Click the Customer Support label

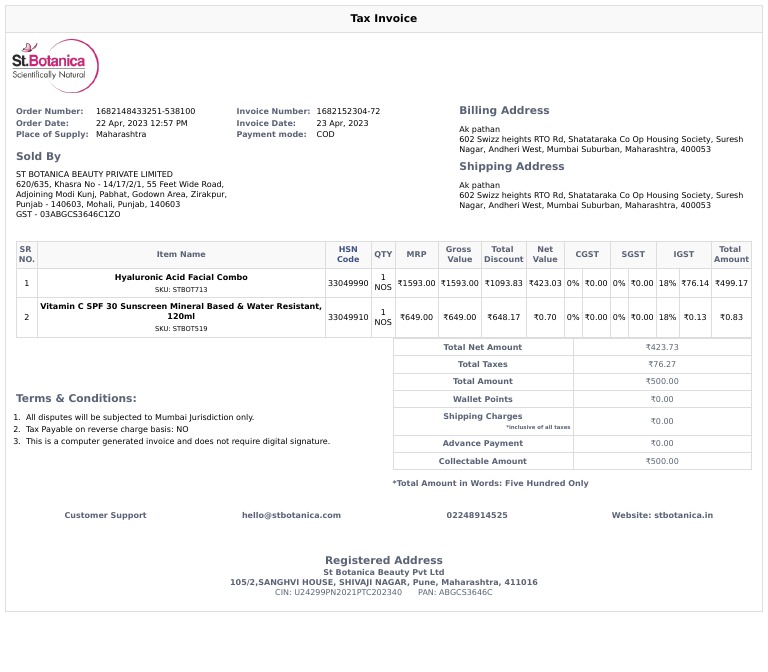tap(105, 515)
